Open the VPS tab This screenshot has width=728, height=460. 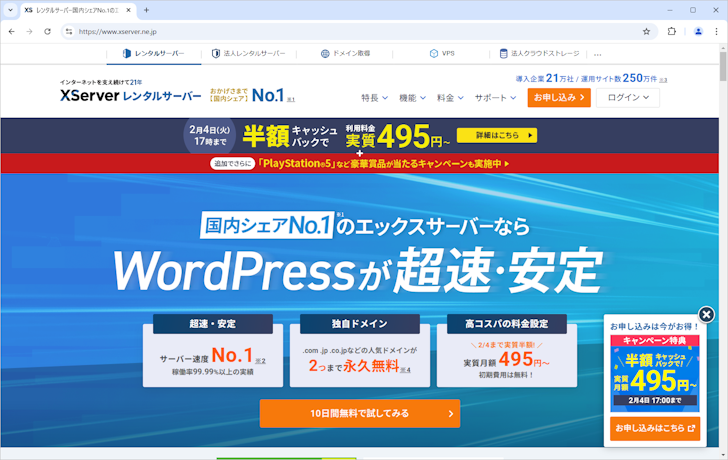(442, 53)
